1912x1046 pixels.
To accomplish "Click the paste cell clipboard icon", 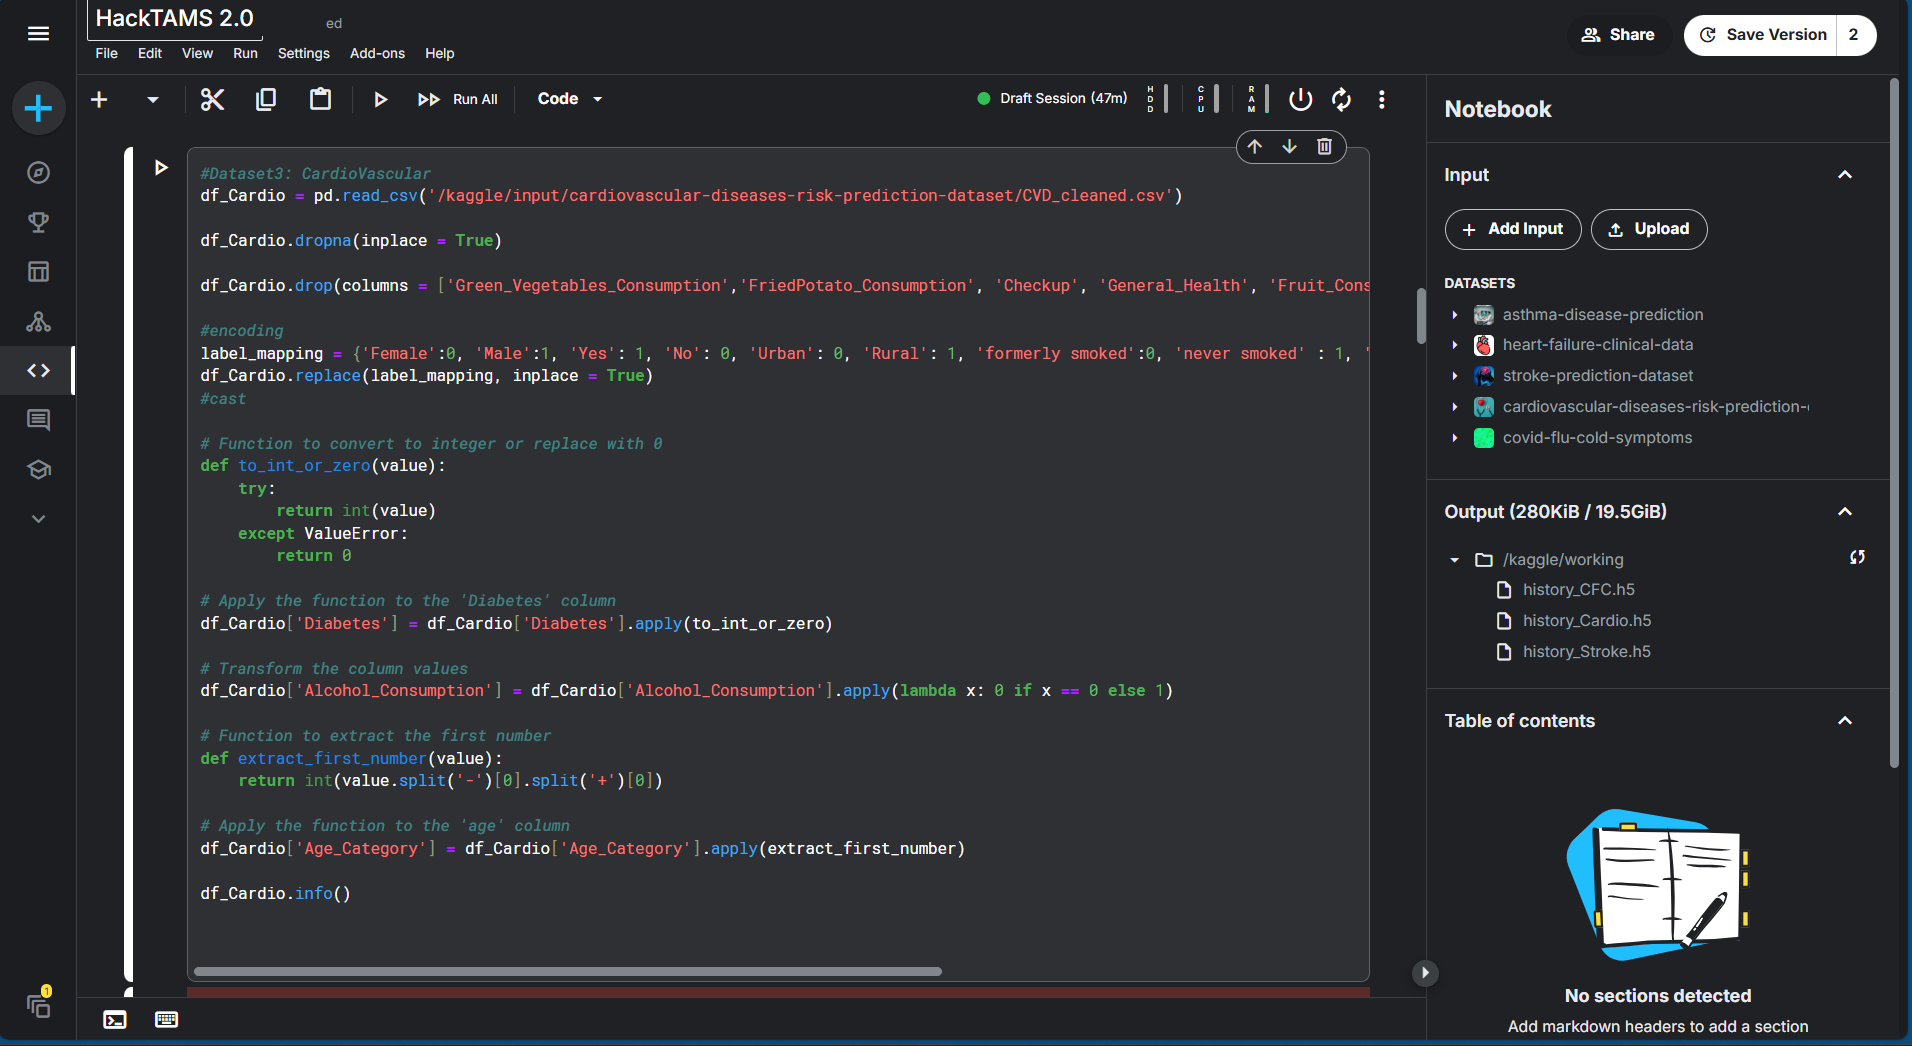I will (x=320, y=99).
